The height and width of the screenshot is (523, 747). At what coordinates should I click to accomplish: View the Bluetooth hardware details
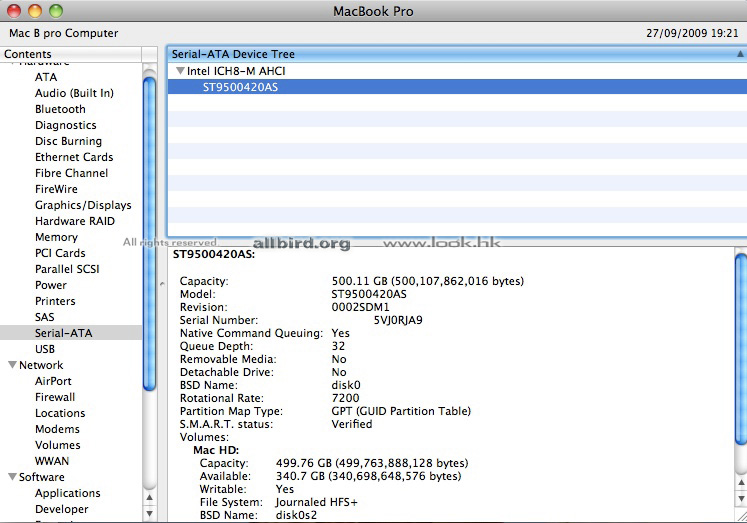point(60,109)
